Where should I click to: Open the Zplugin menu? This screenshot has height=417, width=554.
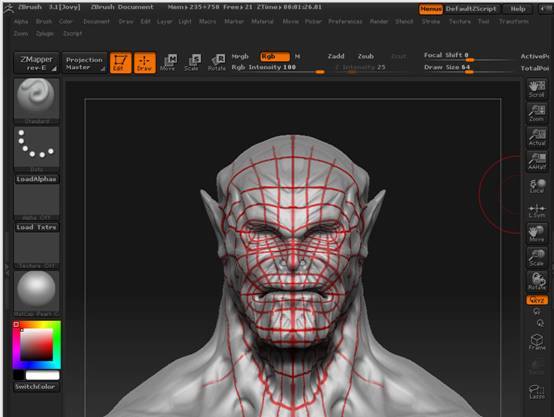[x=45, y=34]
